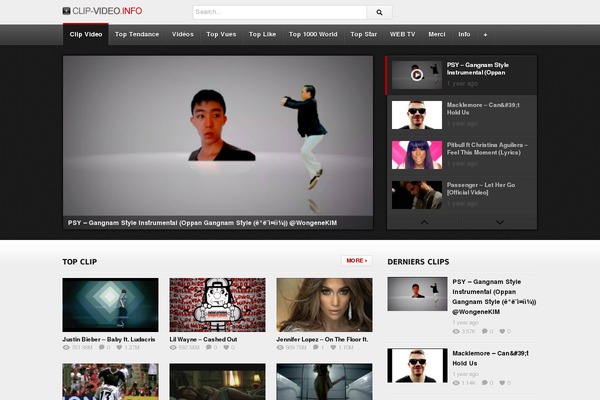Click PSY Gangnam Style Instrumental playlist title
Viewport: 600px width, 400px height.
point(478,69)
